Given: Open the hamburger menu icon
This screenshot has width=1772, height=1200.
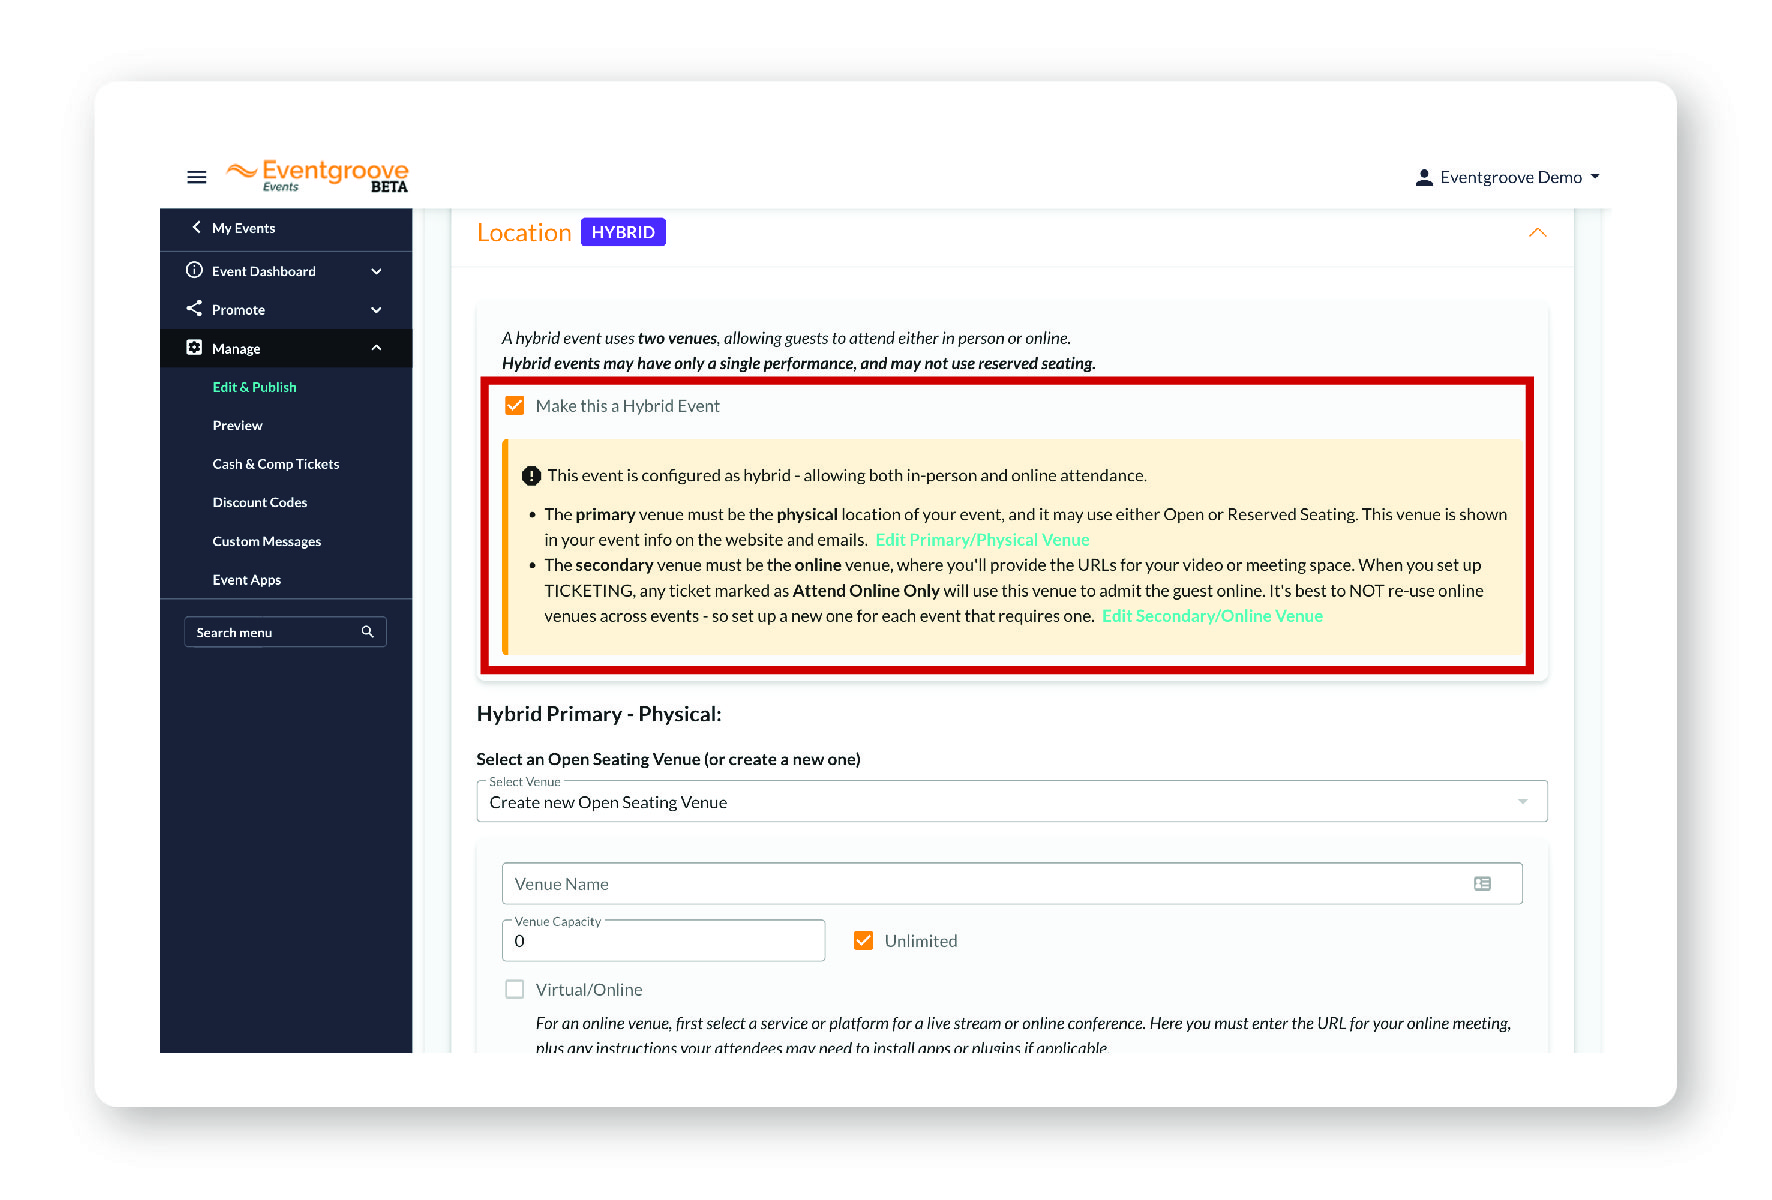Looking at the screenshot, I should click(196, 177).
